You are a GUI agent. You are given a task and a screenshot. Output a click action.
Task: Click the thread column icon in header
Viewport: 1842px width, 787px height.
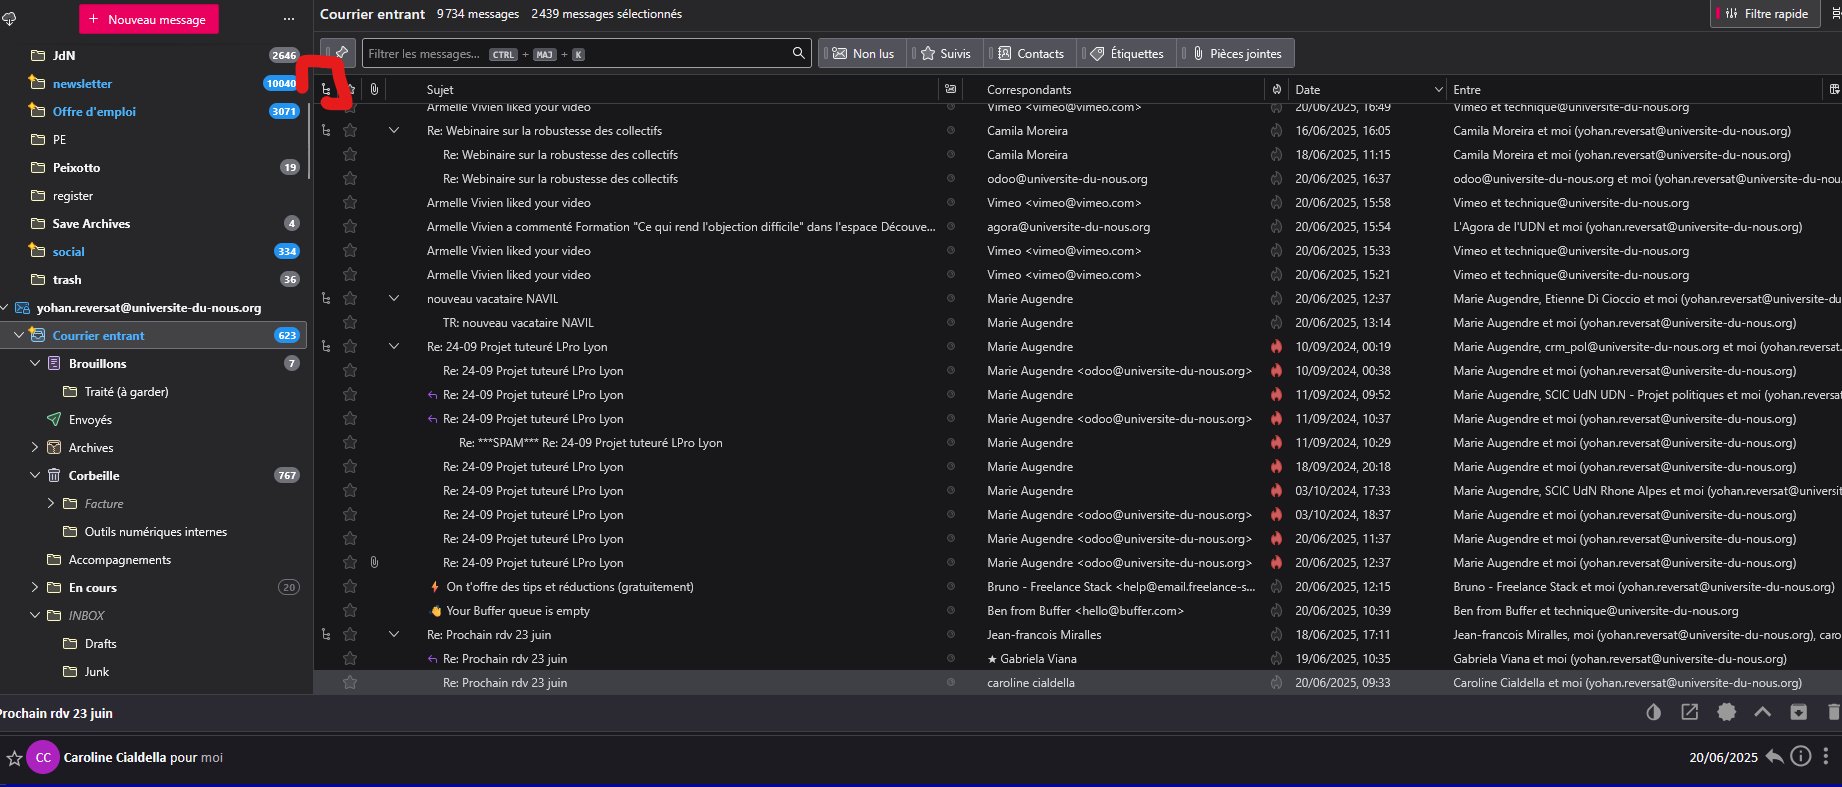coord(326,90)
